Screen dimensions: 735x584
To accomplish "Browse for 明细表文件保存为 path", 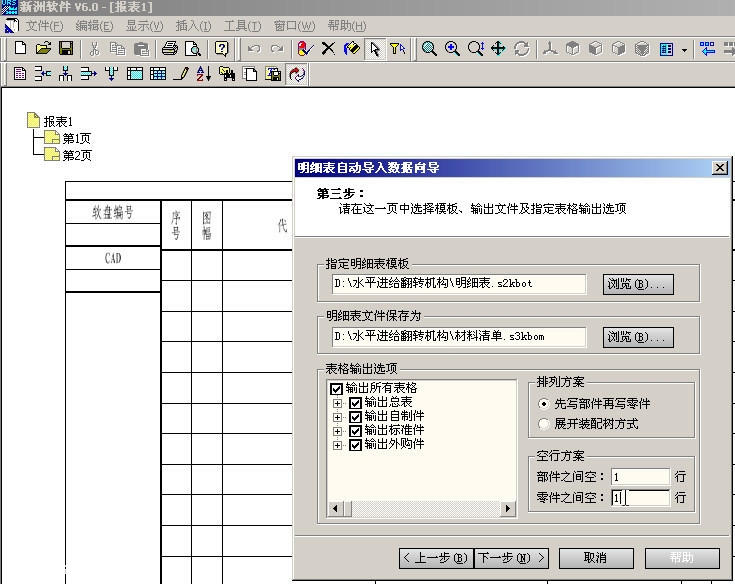I will (x=638, y=337).
